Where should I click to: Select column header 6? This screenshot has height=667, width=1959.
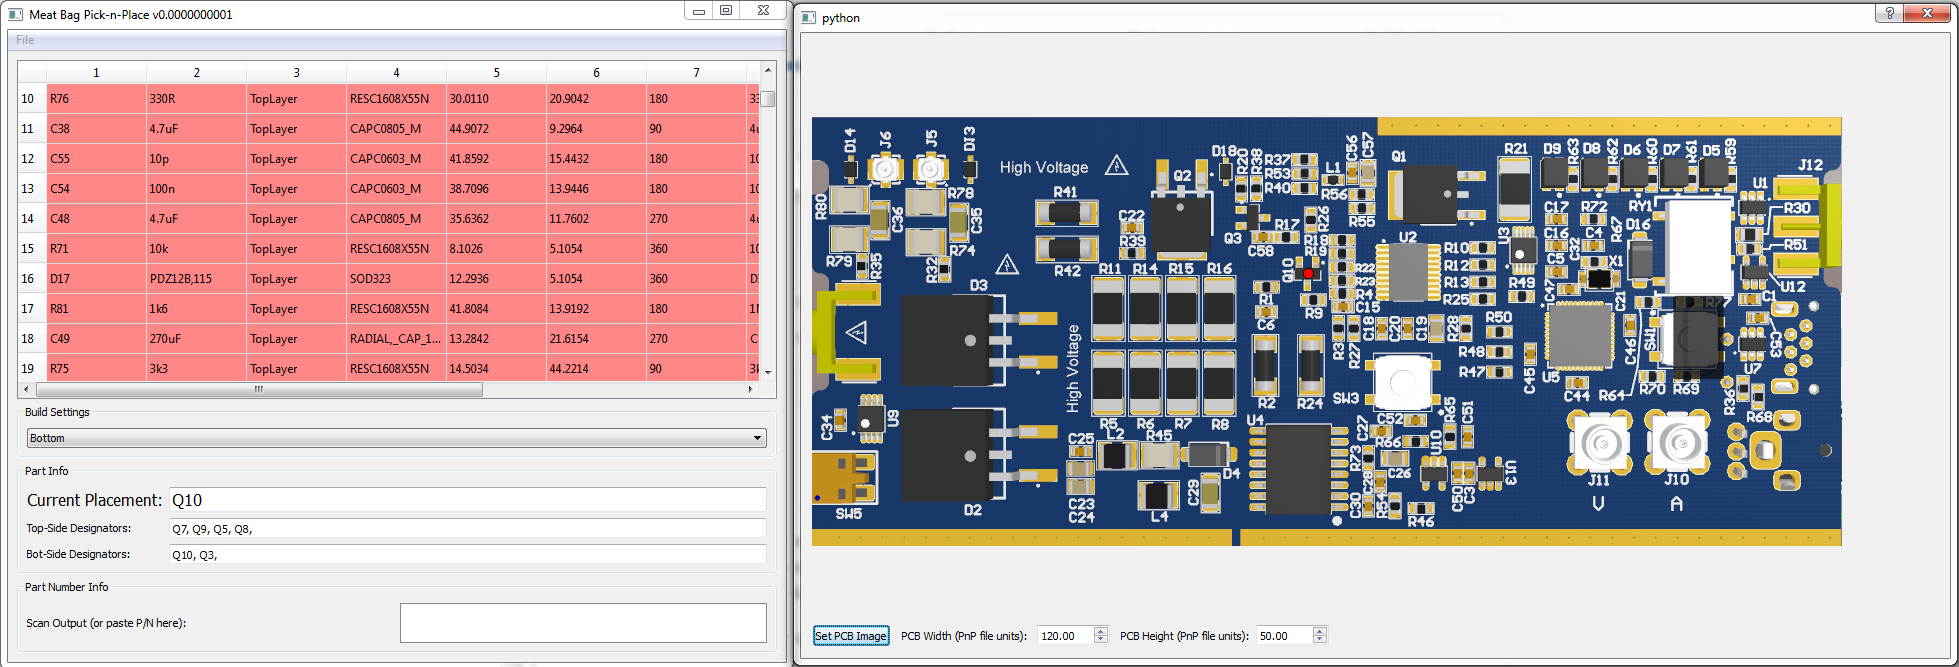596,73
